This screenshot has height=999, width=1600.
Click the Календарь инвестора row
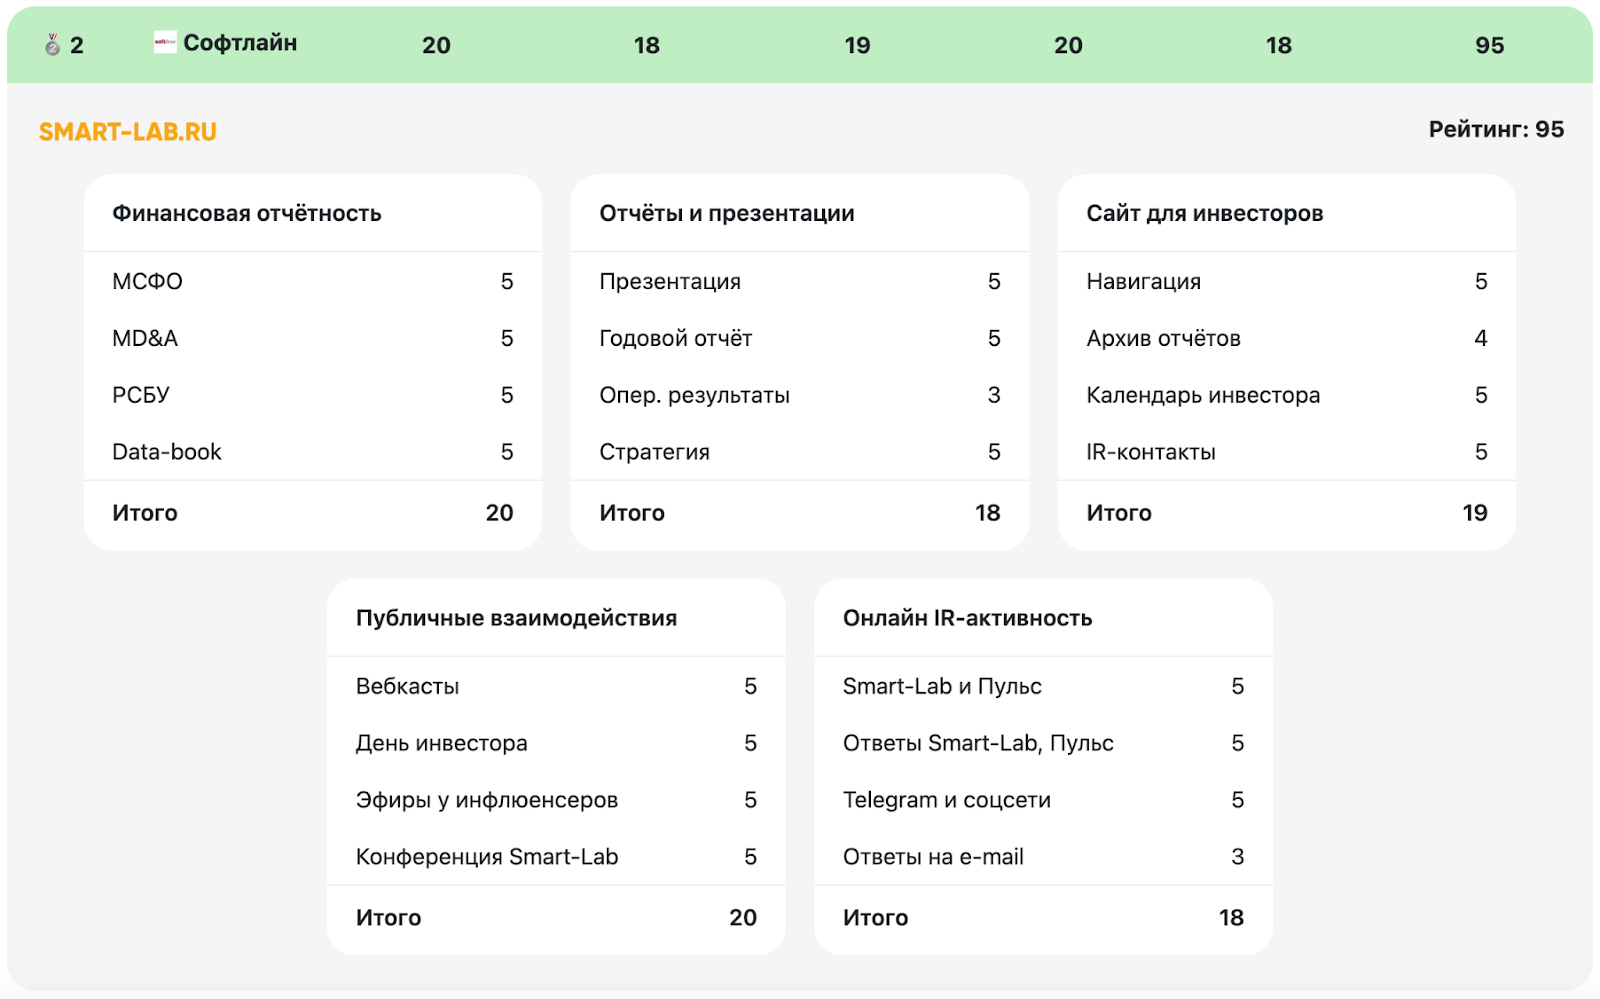(x=1287, y=395)
